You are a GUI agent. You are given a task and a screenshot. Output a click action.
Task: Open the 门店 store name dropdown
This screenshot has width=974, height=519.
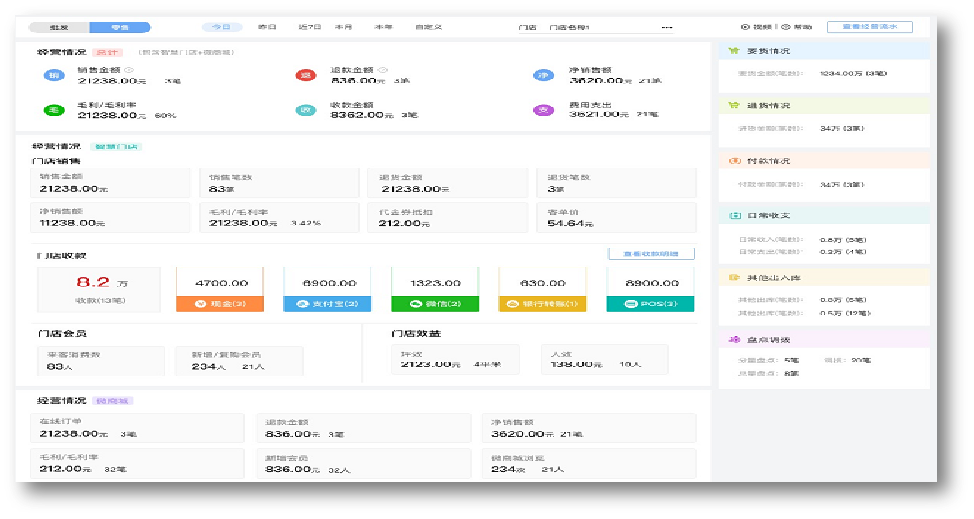596,27
